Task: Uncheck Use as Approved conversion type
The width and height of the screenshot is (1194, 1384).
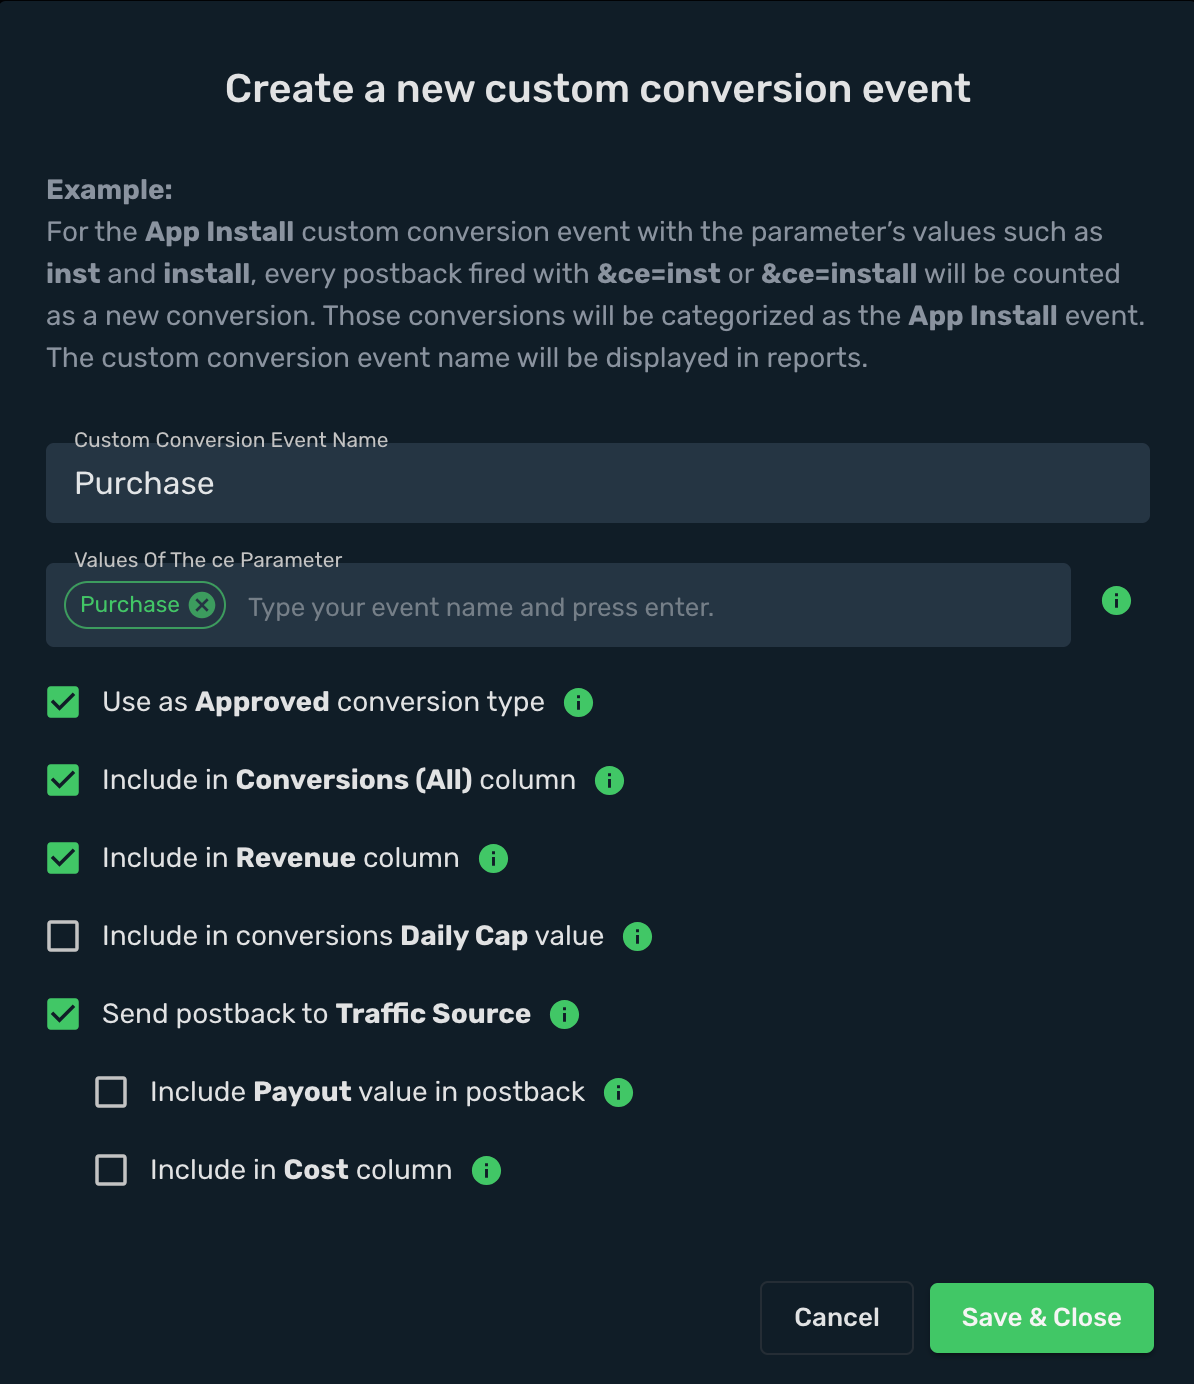Action: 63,702
